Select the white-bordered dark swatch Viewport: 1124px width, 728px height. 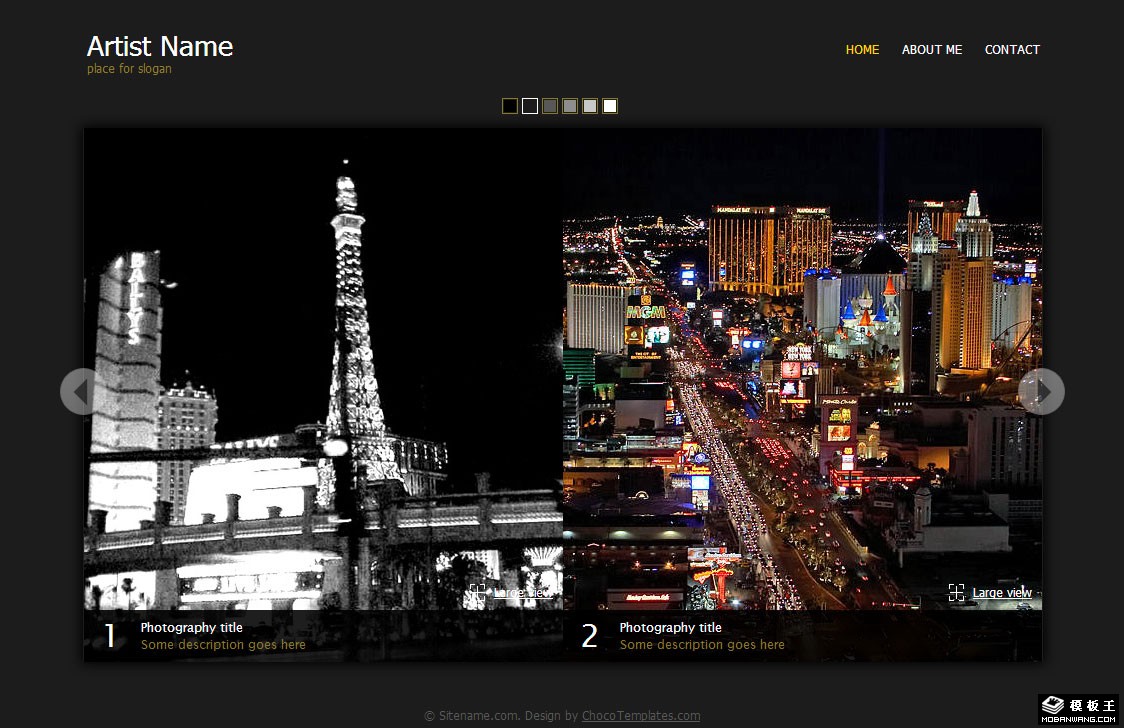[x=530, y=106]
